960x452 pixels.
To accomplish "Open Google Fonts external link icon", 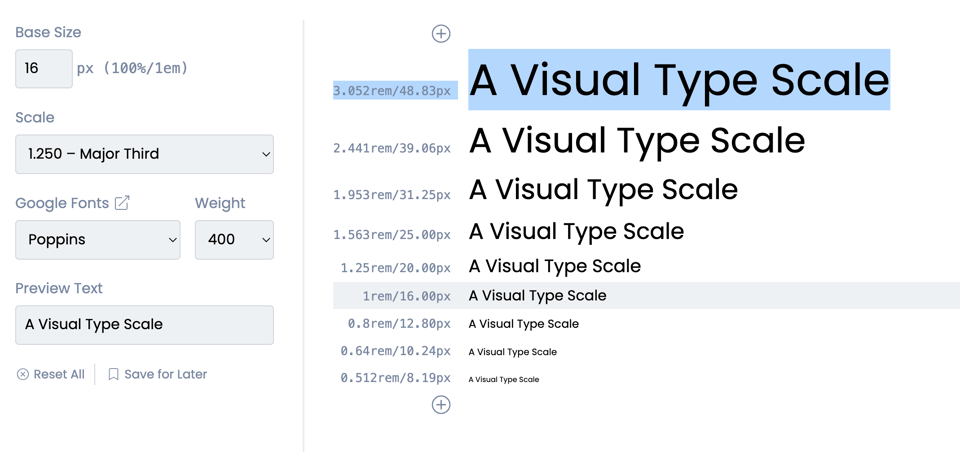I will pos(122,203).
